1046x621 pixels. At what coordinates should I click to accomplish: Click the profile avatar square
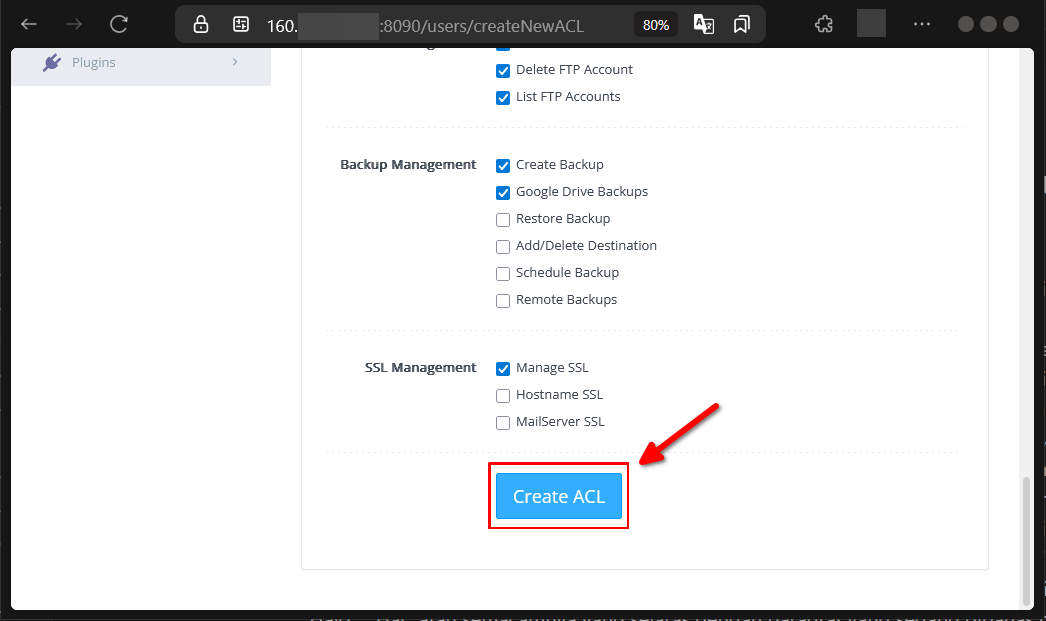coord(871,23)
